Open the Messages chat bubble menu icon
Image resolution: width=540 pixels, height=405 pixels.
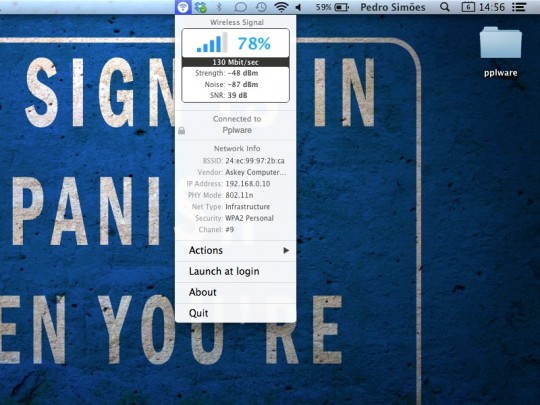[240, 7]
